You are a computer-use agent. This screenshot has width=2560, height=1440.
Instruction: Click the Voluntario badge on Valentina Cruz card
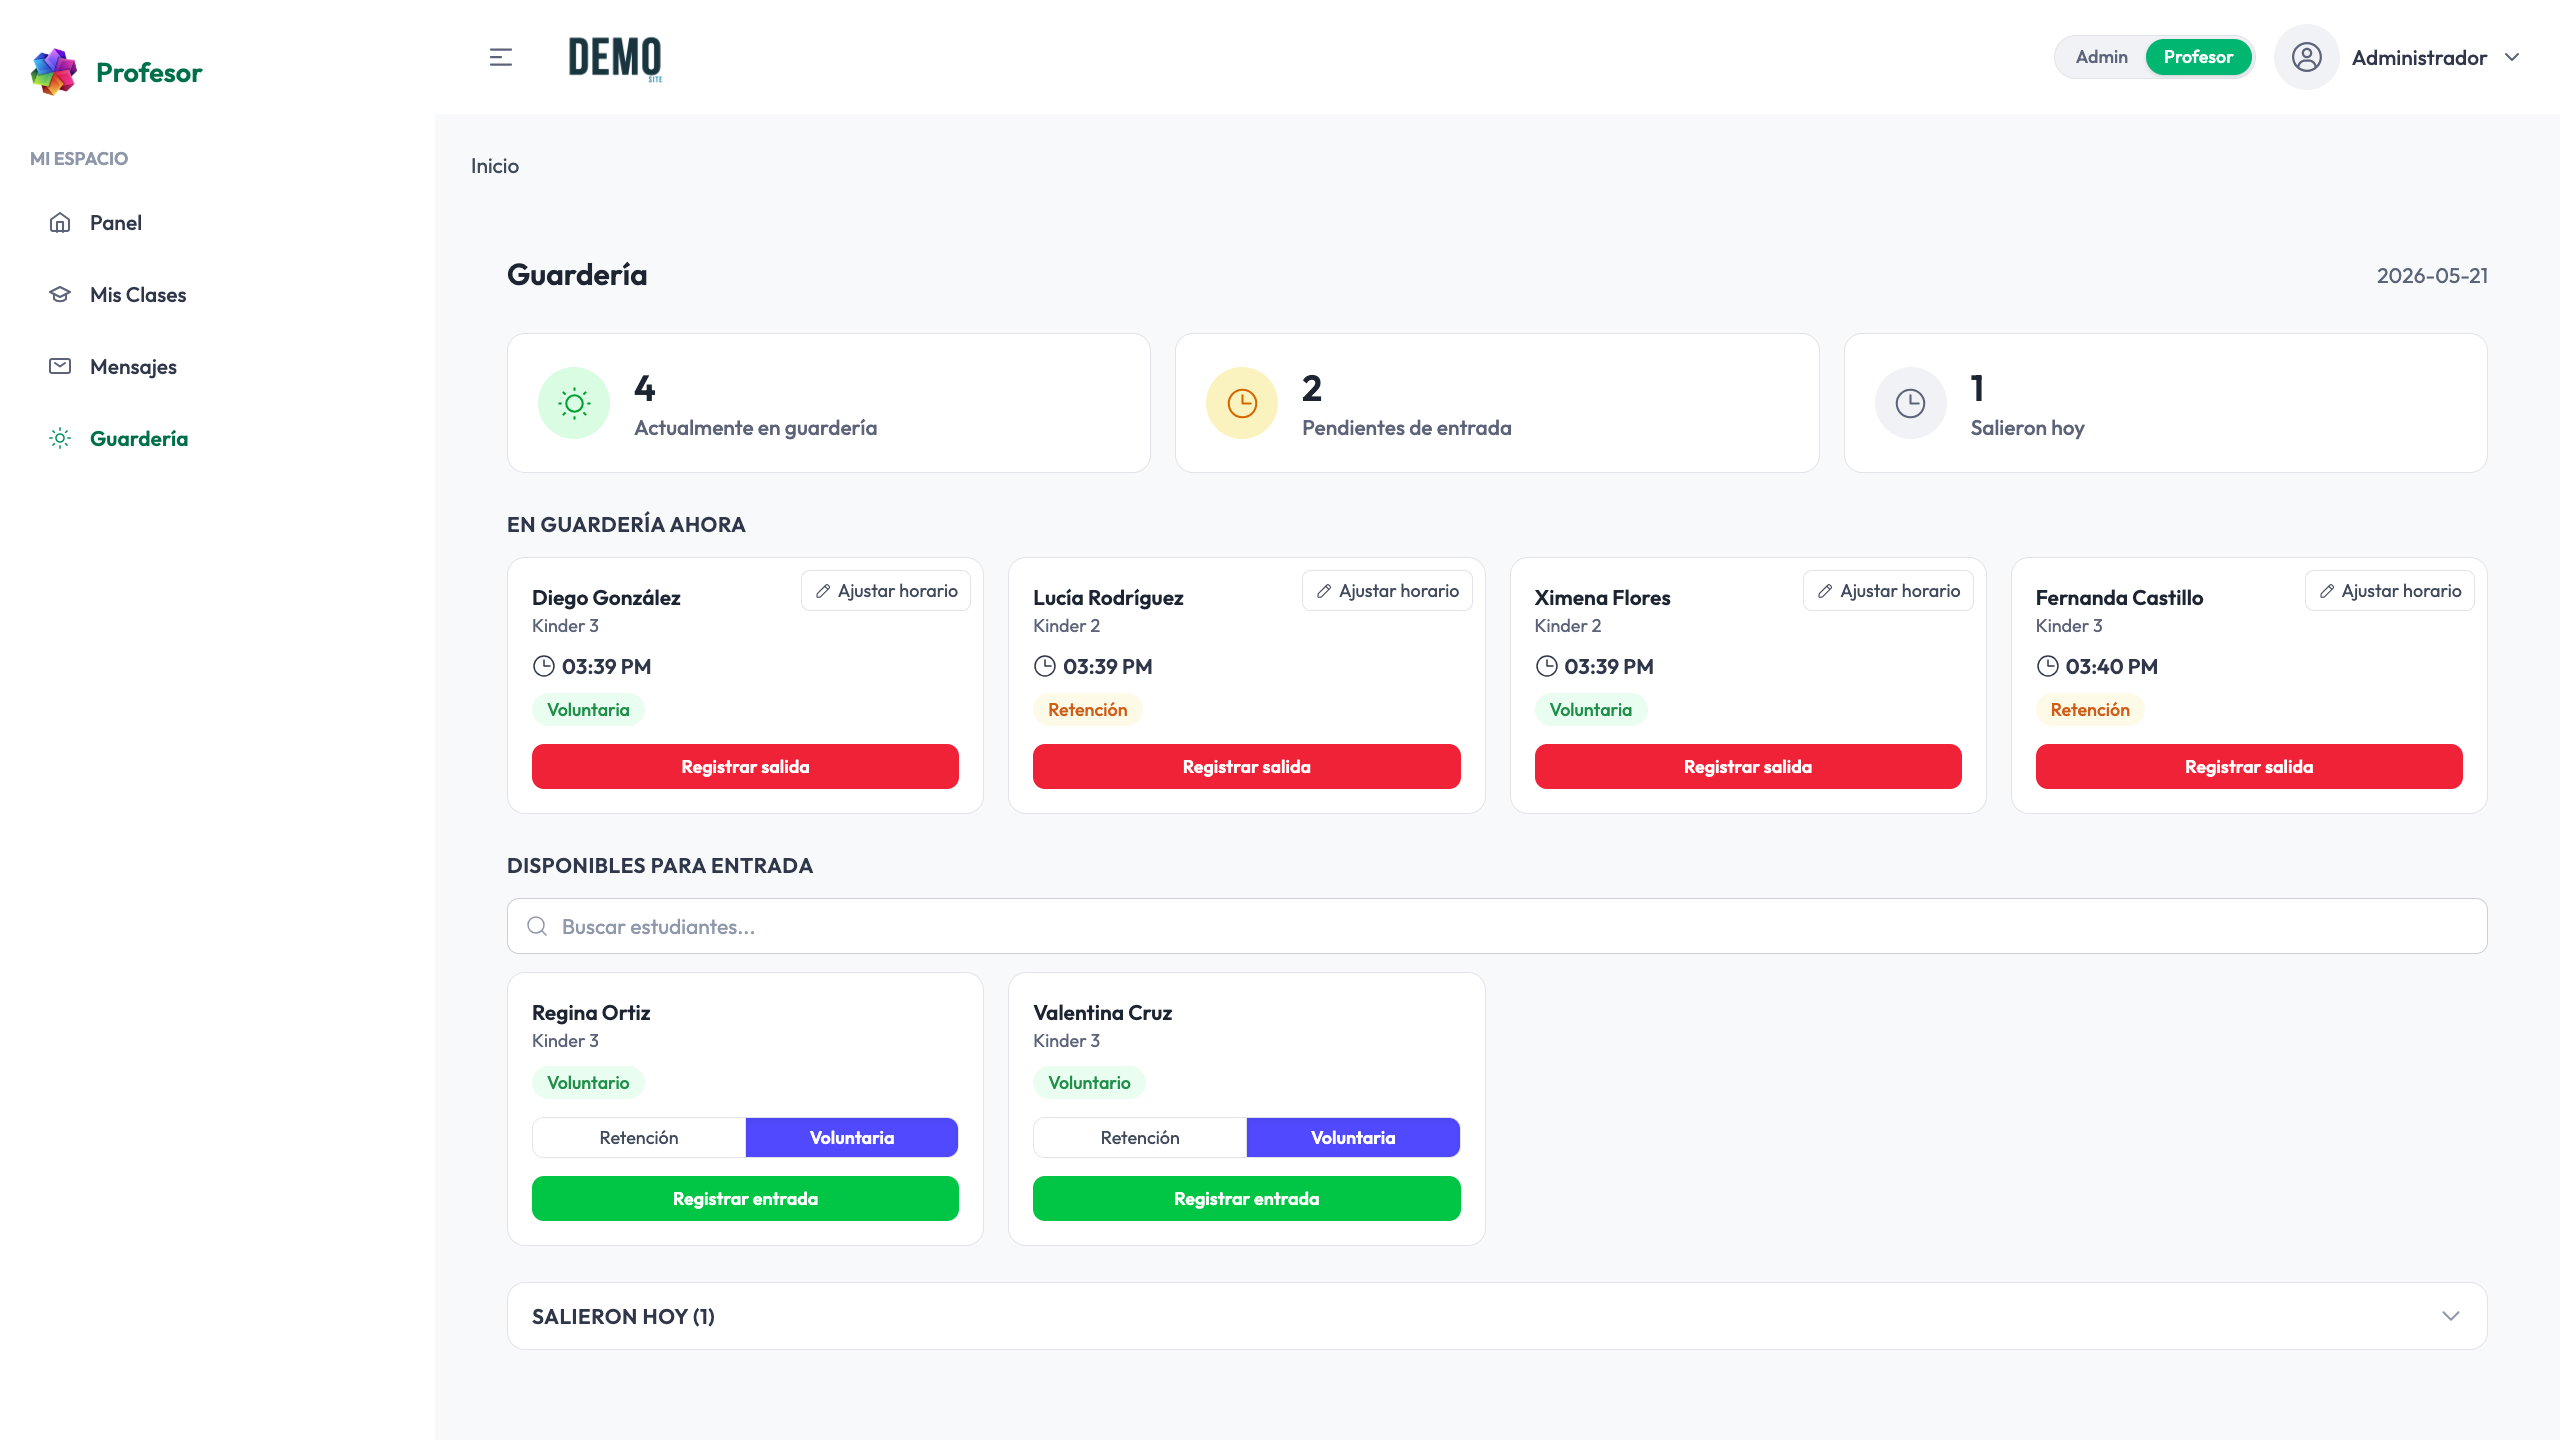click(x=1089, y=1082)
